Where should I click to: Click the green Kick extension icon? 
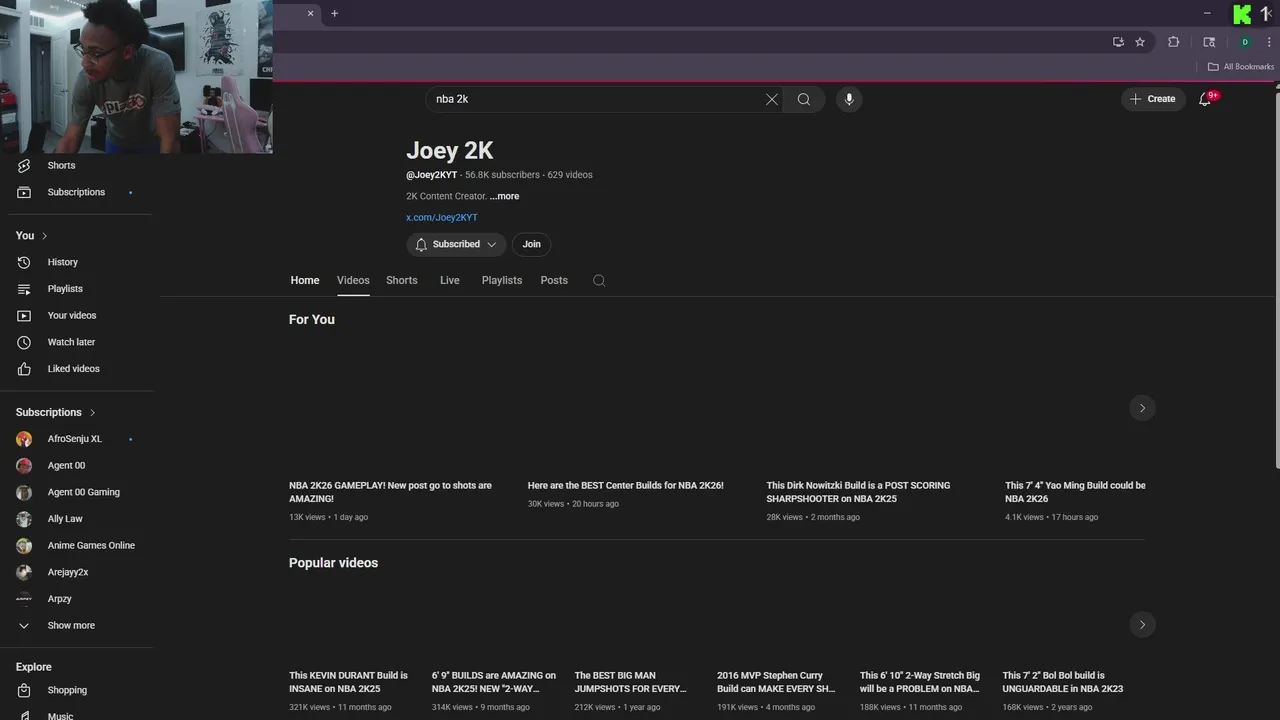(x=1242, y=14)
